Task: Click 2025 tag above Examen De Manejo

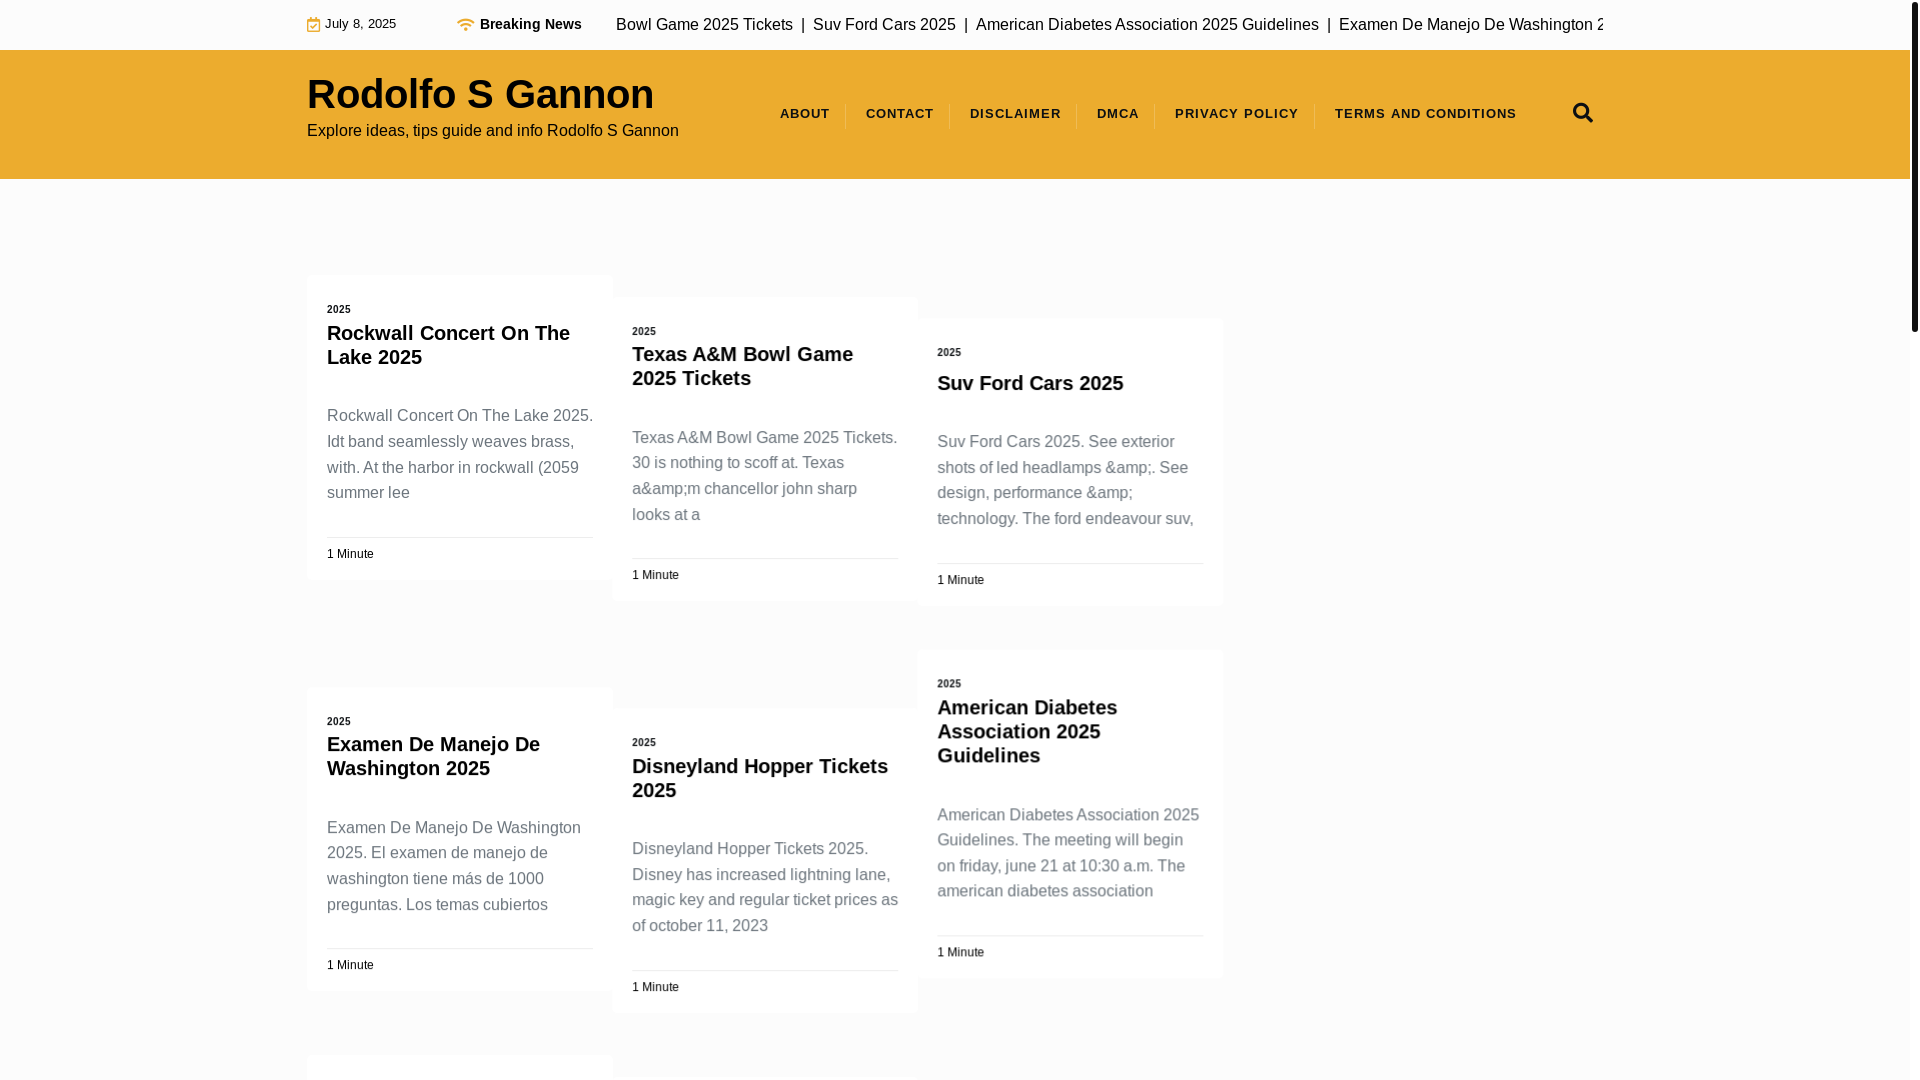Action: (339, 722)
